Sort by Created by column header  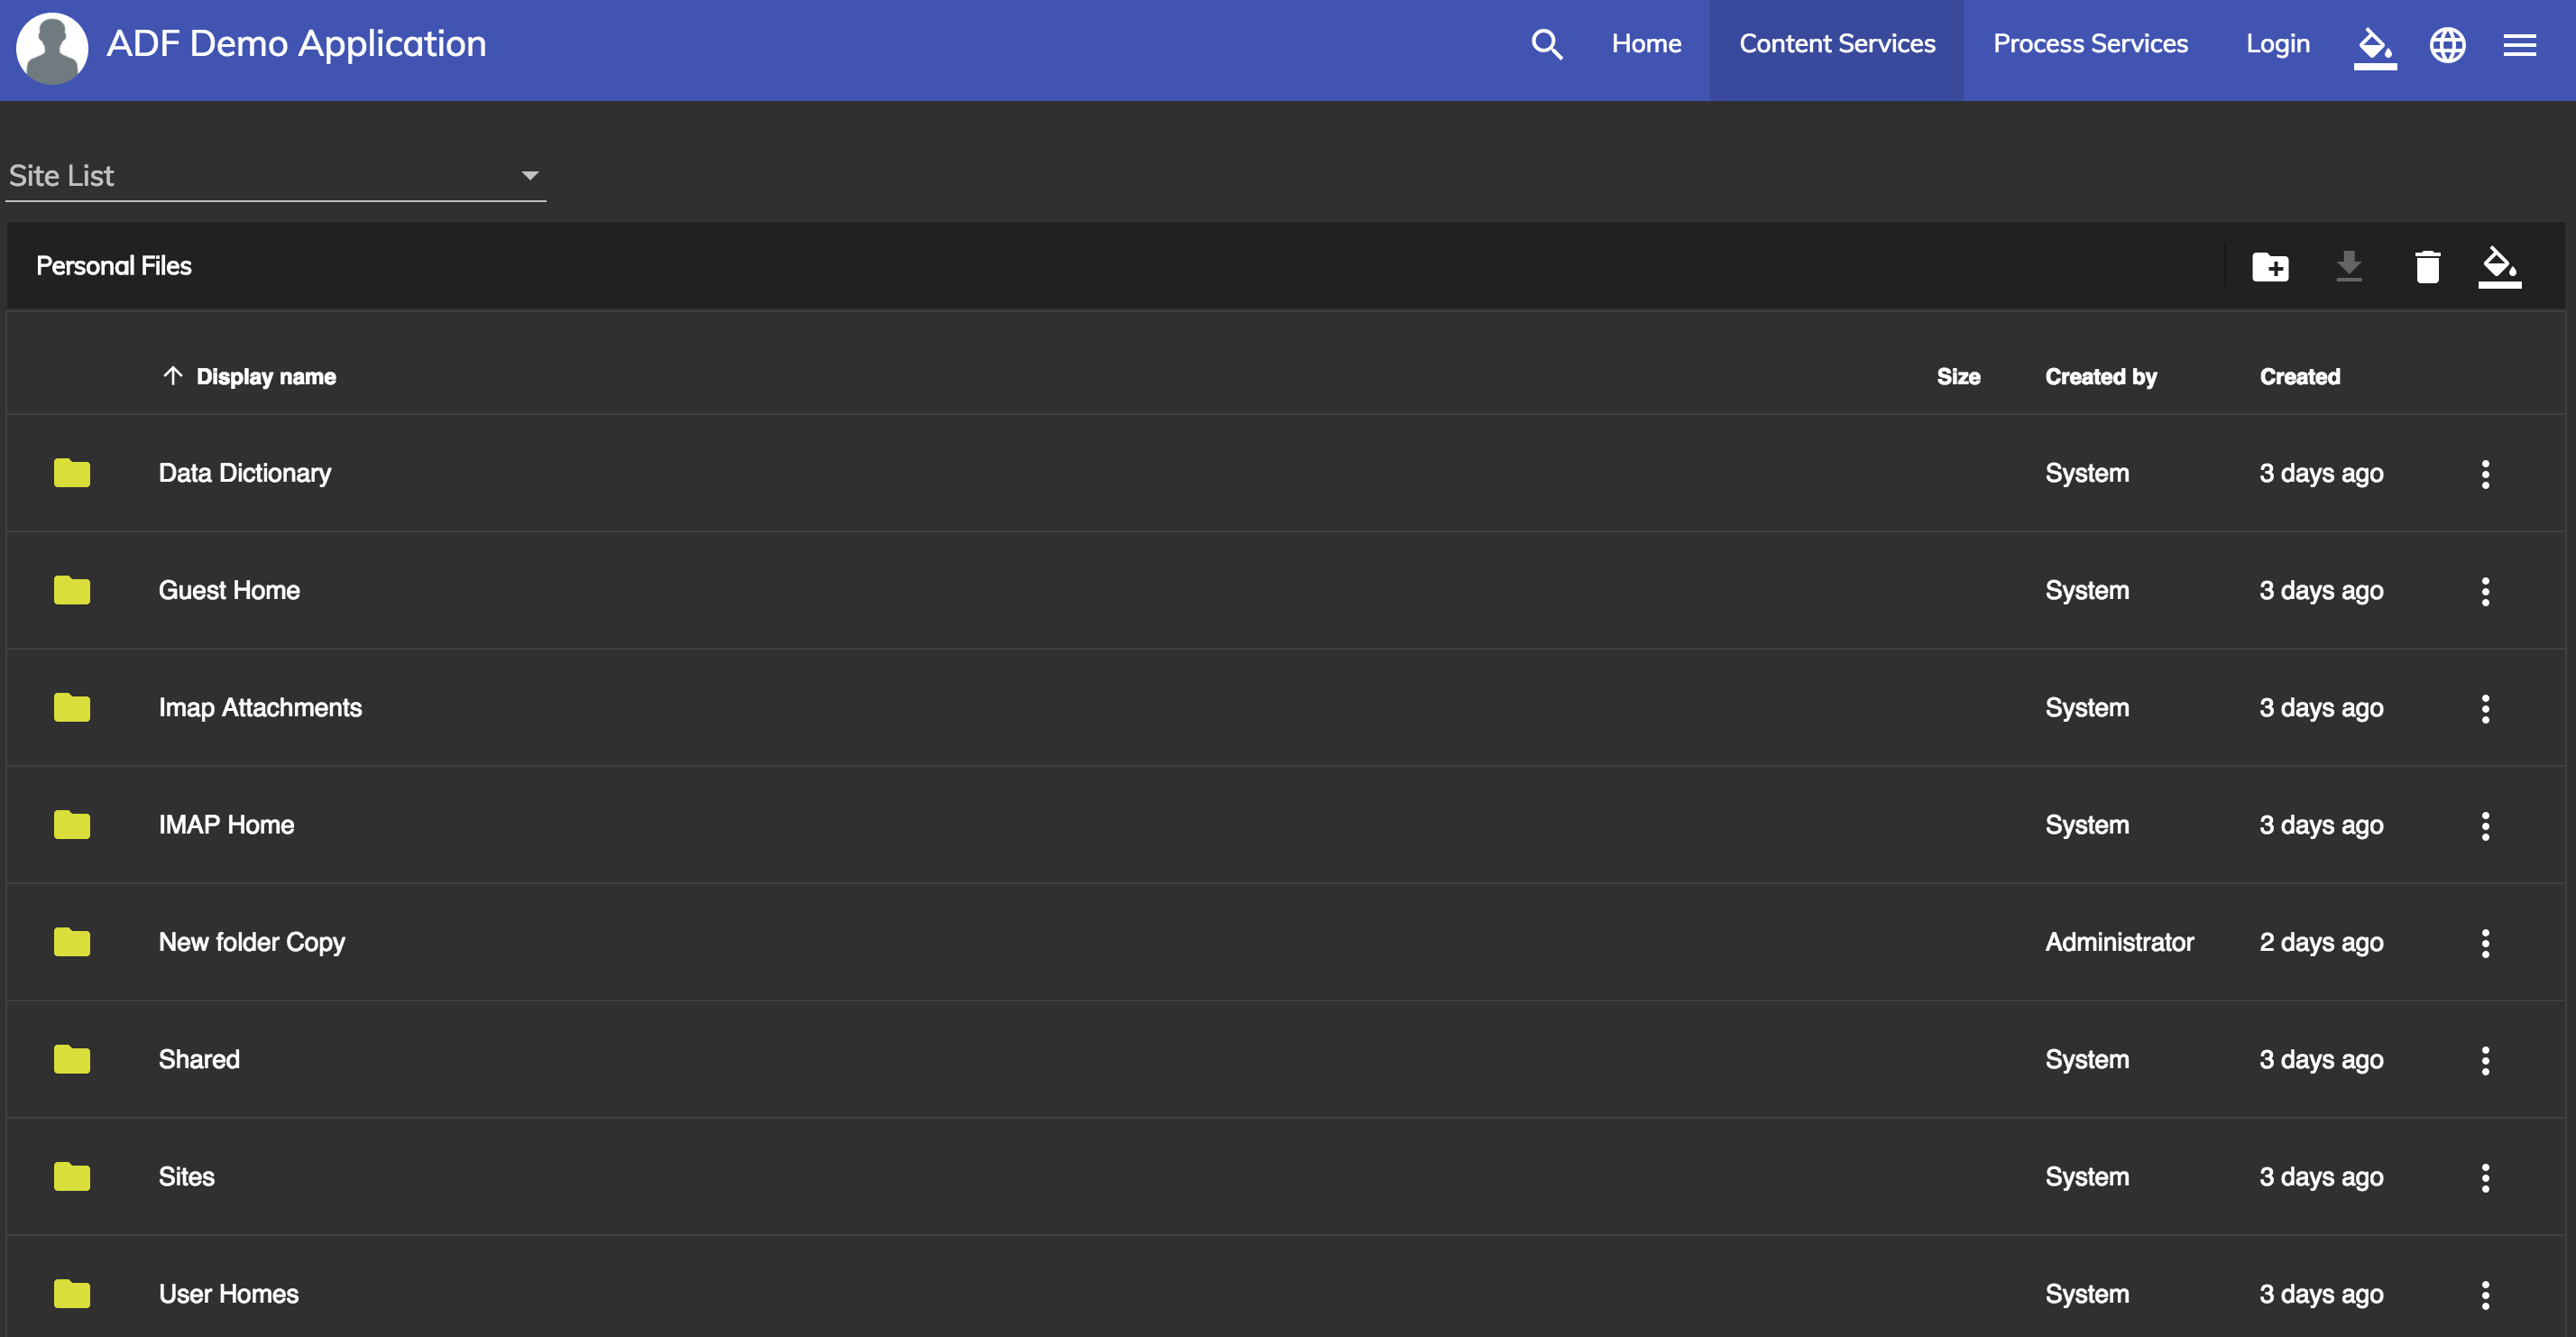[x=2101, y=377]
